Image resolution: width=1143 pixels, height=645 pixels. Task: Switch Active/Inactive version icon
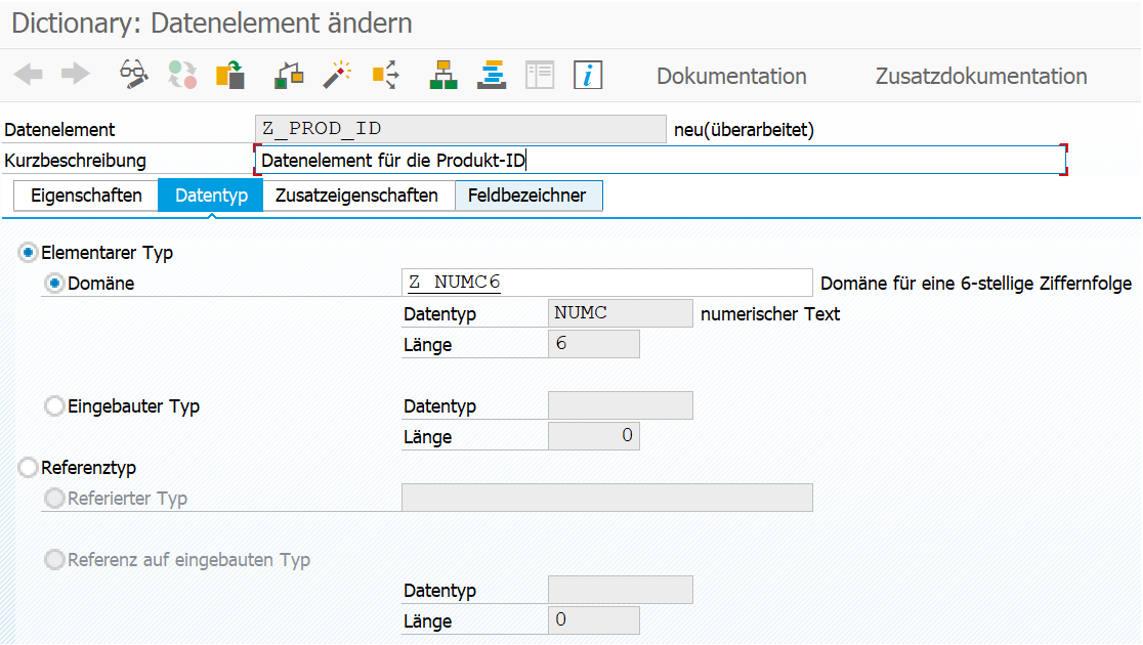tap(182, 74)
